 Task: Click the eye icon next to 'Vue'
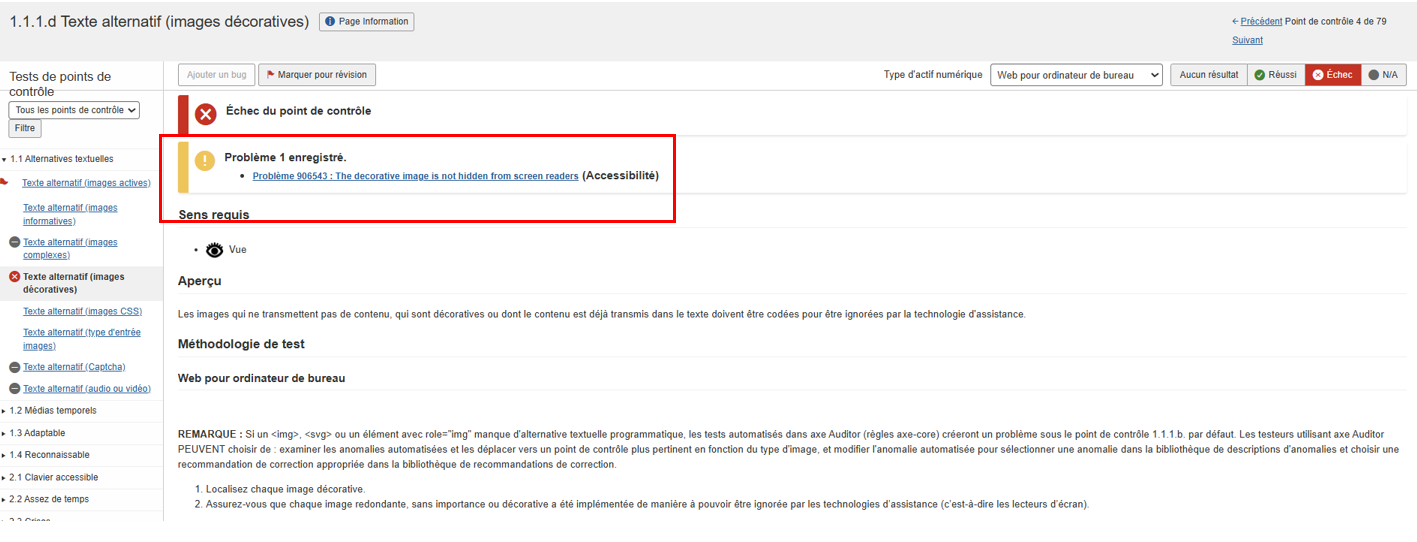coord(214,250)
